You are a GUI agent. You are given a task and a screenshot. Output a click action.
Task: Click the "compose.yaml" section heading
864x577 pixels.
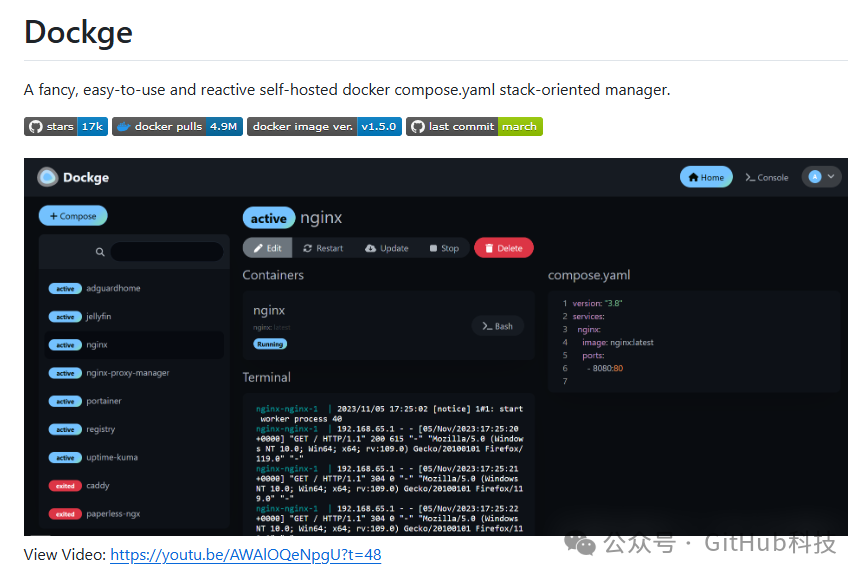589,275
